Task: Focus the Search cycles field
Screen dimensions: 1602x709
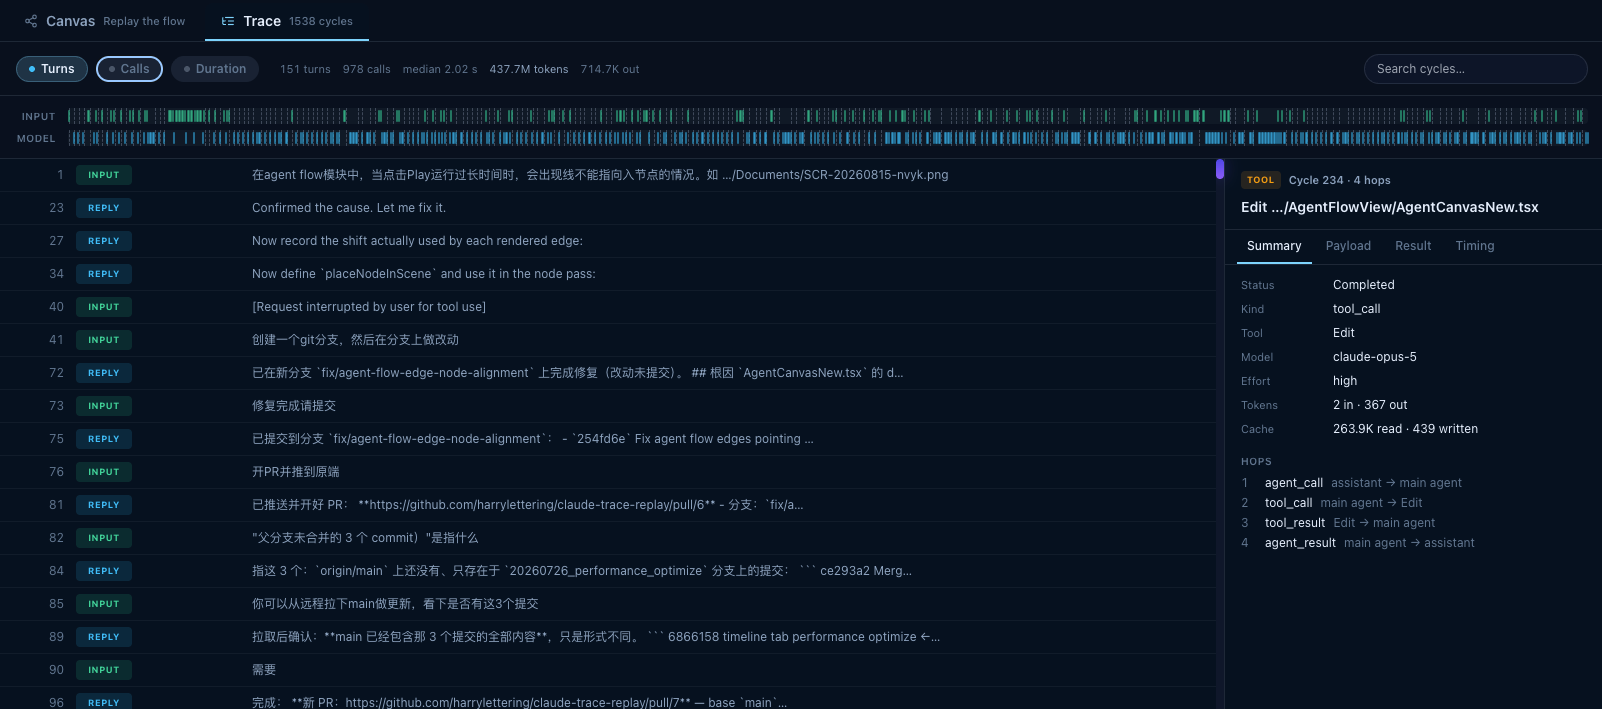Action: pos(1475,69)
